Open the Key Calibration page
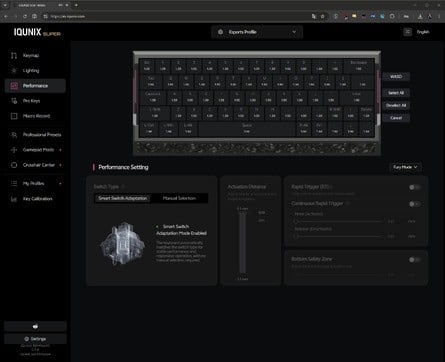The height and width of the screenshot is (362, 445). pos(35,199)
